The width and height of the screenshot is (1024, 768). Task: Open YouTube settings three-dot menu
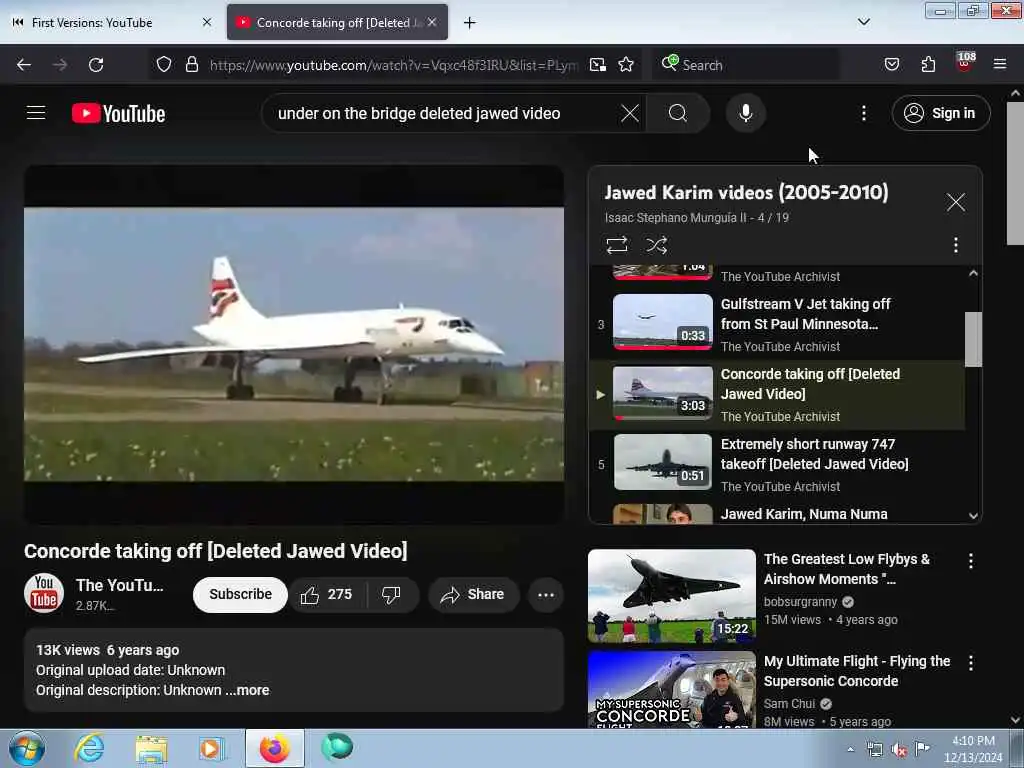tap(863, 113)
